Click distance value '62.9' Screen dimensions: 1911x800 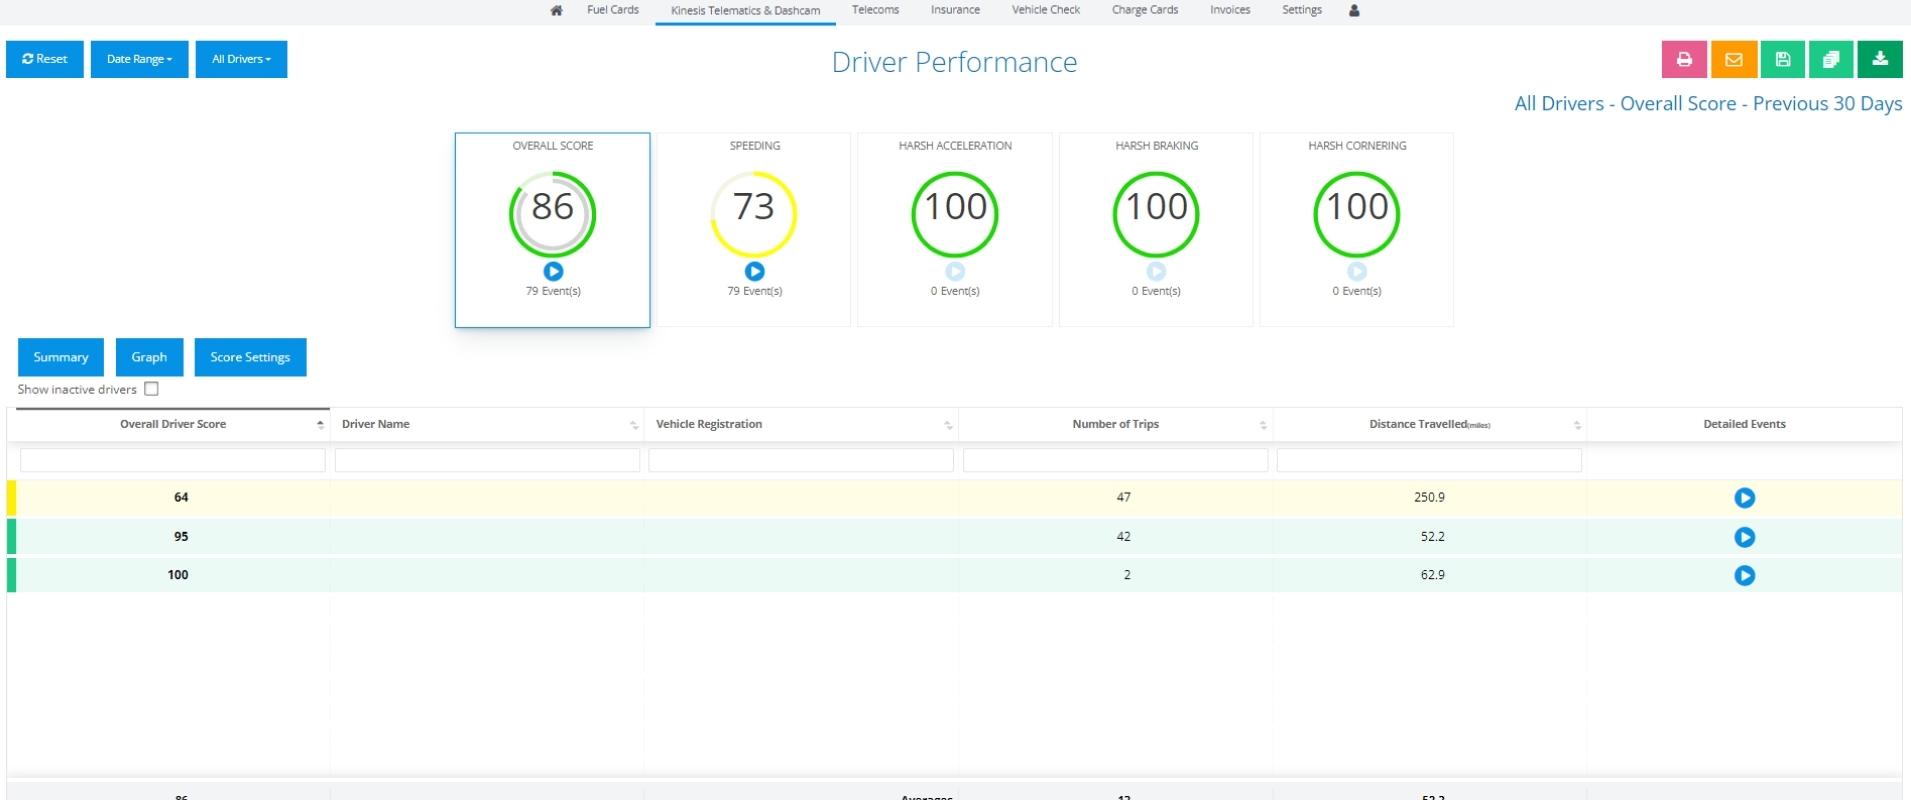point(1433,575)
